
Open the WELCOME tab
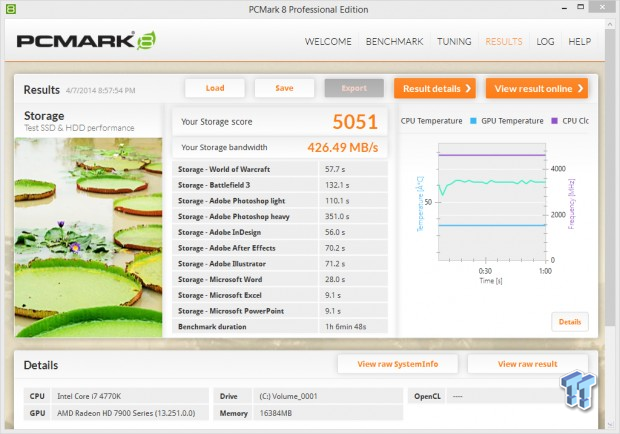coord(328,42)
